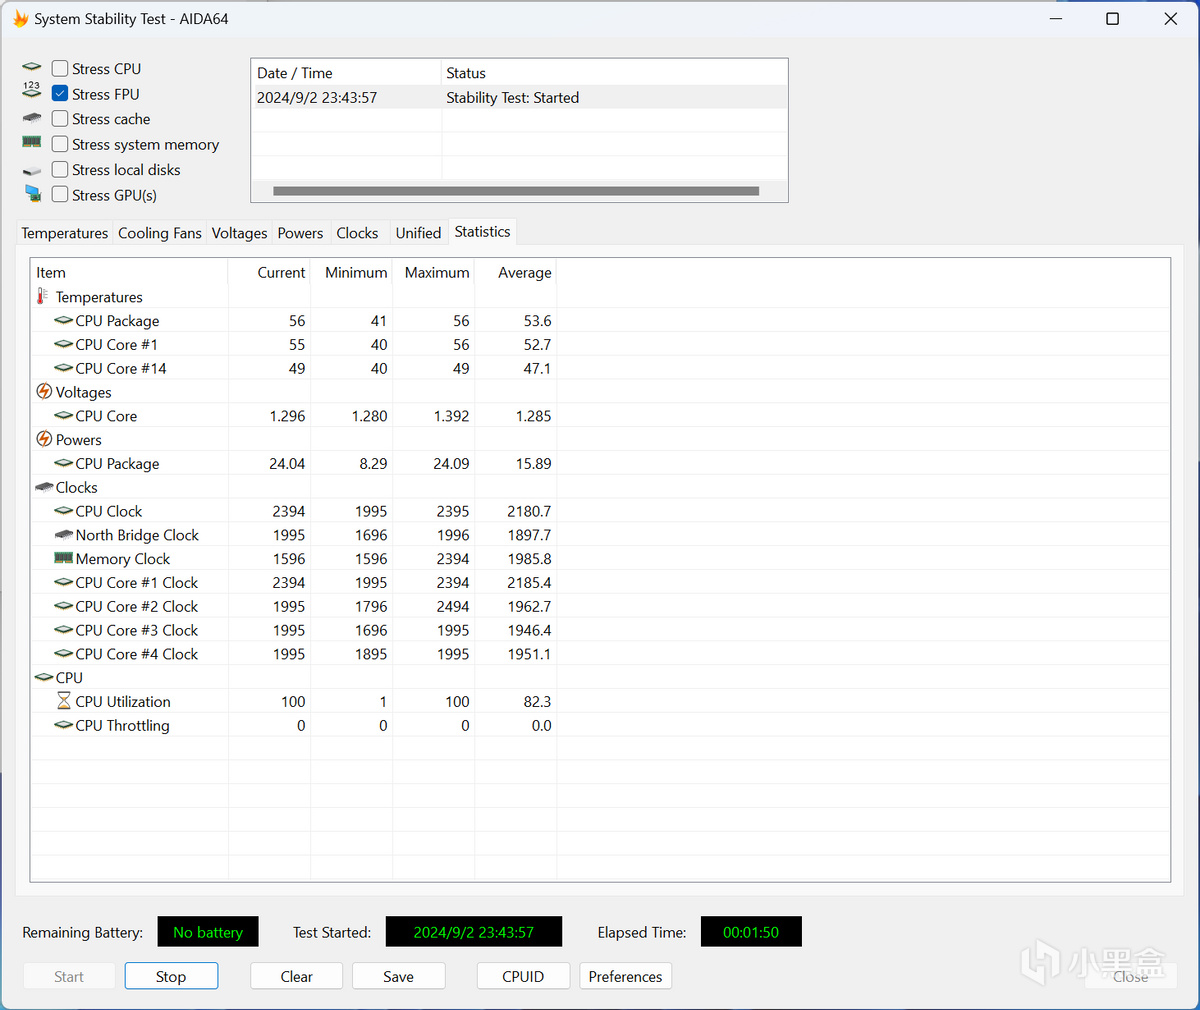Click the icon beside CPU Core #14 temperature
Viewport: 1200px width, 1010px height.
(x=64, y=368)
